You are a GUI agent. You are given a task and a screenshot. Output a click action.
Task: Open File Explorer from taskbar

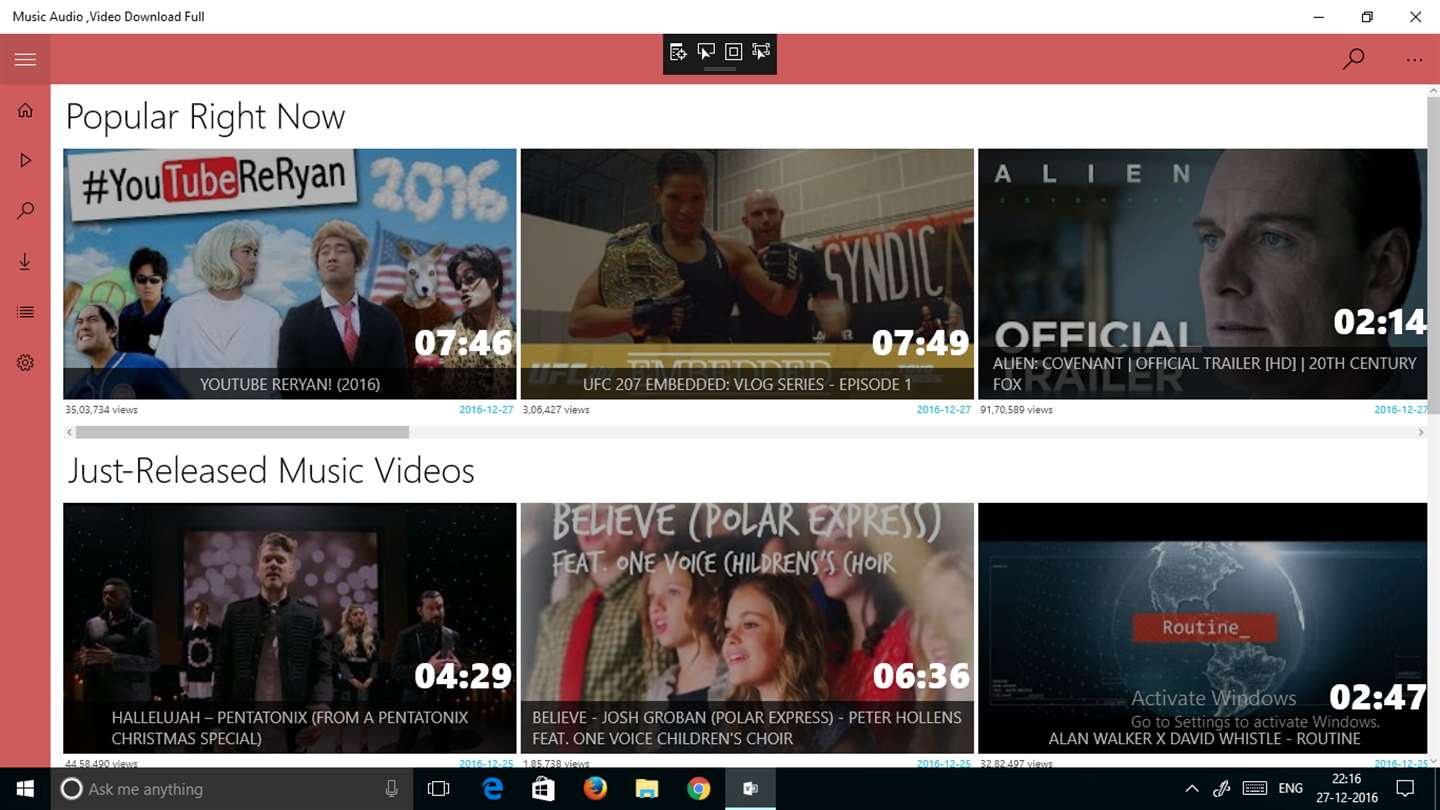647,789
